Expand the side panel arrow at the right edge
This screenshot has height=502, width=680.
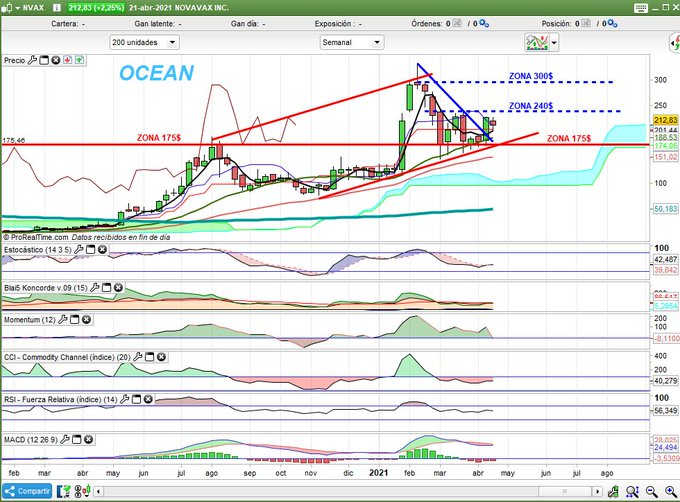point(675,43)
